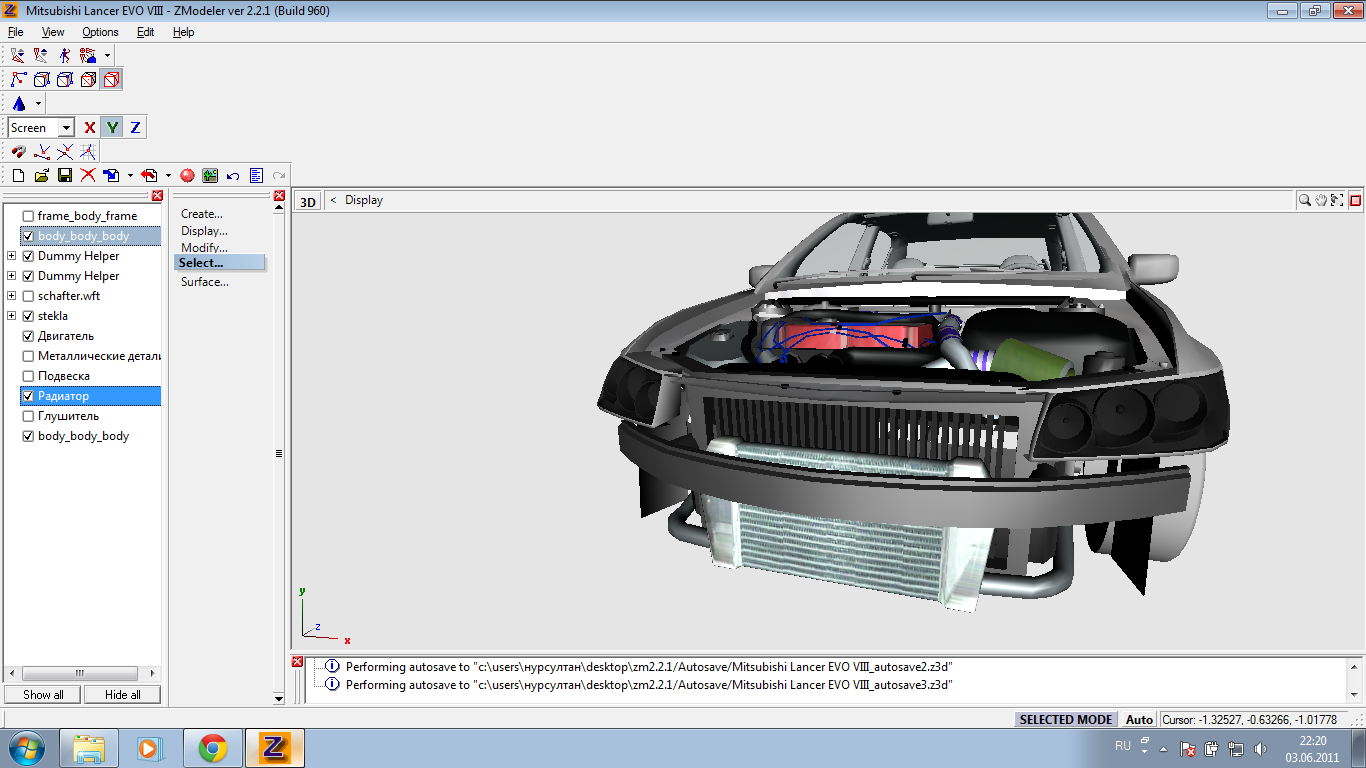Check the Металлические детали checkbox
Screen dimensions: 1366x768
[28, 356]
